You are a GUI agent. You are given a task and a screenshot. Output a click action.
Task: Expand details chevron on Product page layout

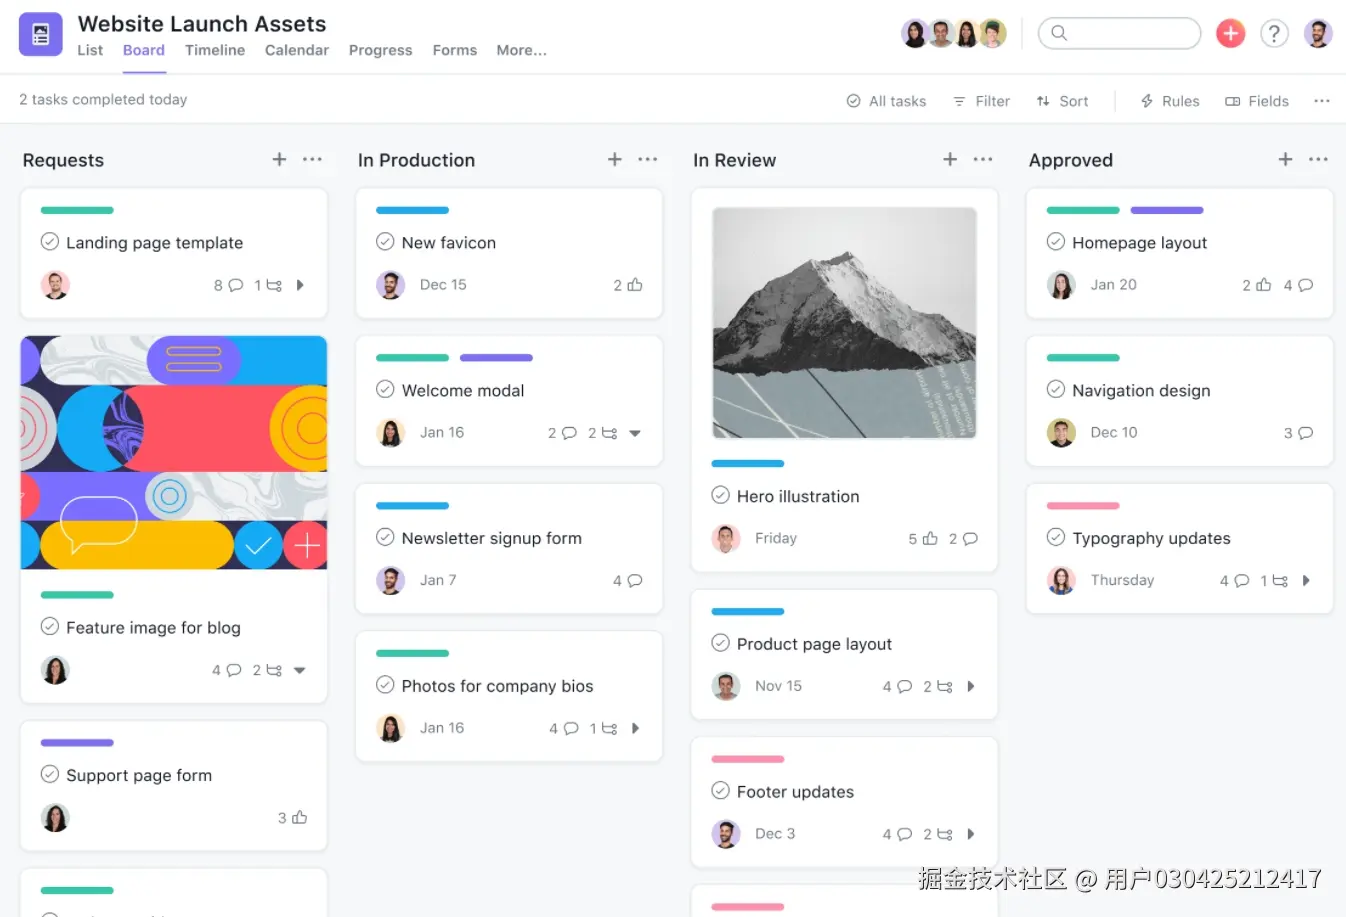click(970, 686)
